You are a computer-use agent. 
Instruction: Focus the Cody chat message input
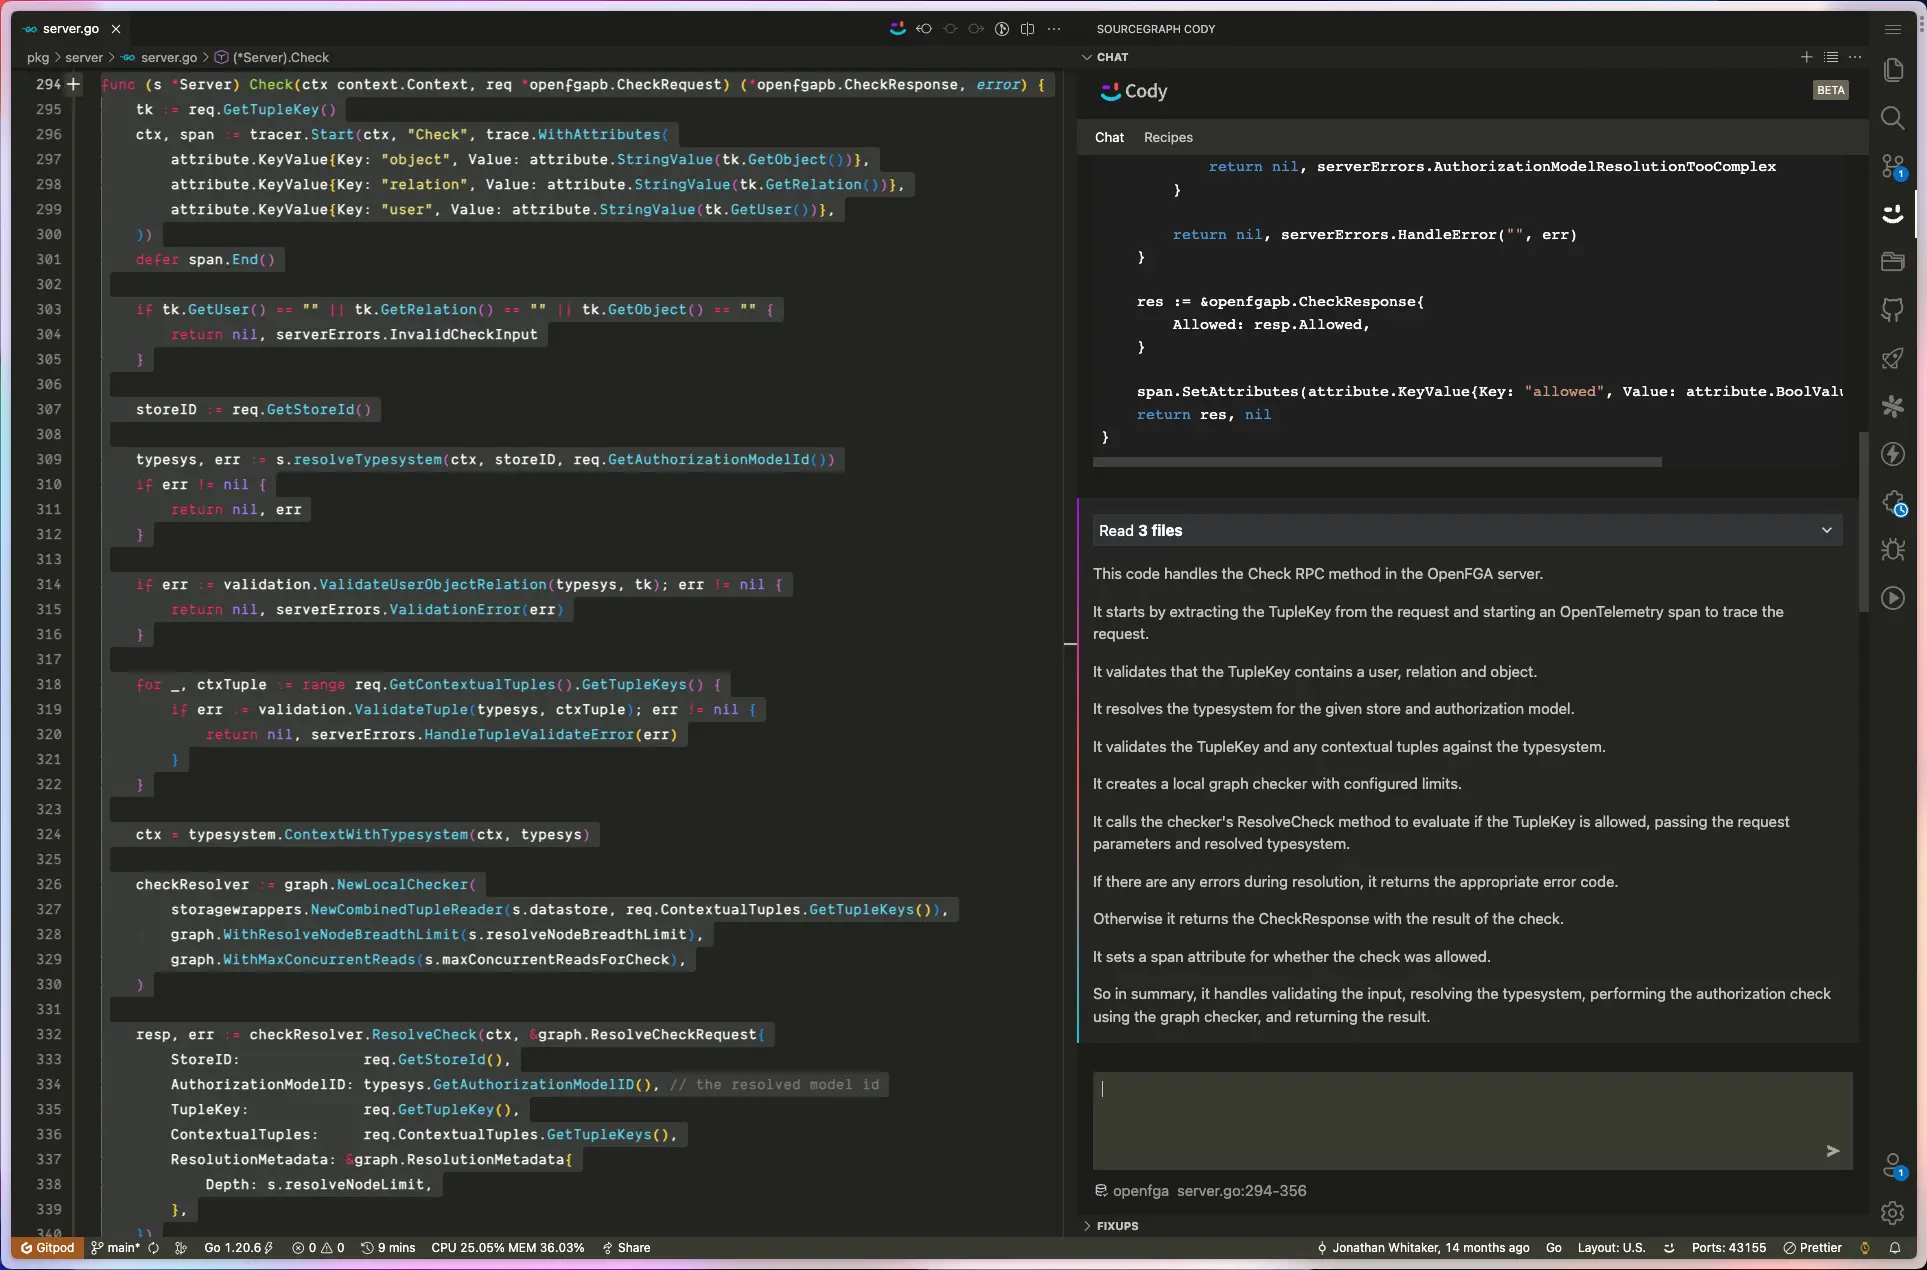click(x=1472, y=1121)
